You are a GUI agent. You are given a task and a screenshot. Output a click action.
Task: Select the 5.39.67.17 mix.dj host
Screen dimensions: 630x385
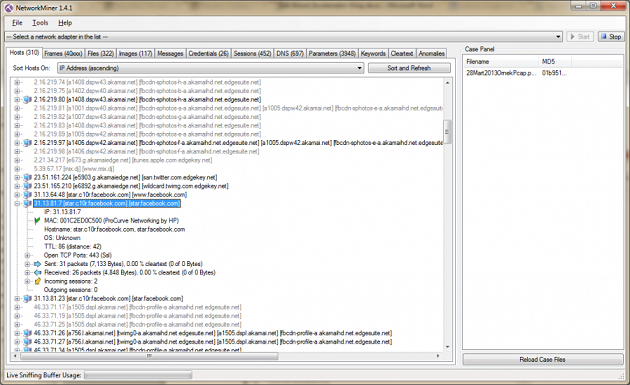click(x=74, y=169)
